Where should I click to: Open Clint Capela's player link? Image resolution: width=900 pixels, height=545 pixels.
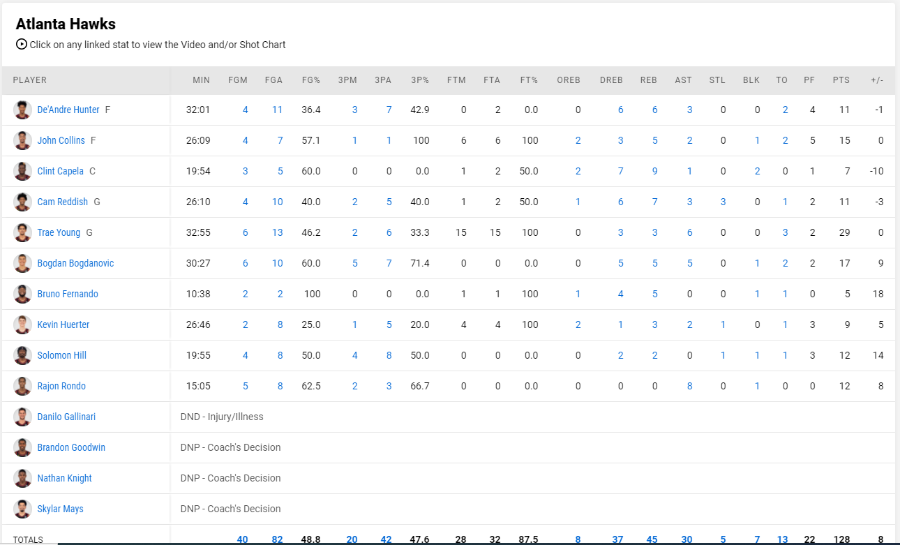tap(60, 171)
